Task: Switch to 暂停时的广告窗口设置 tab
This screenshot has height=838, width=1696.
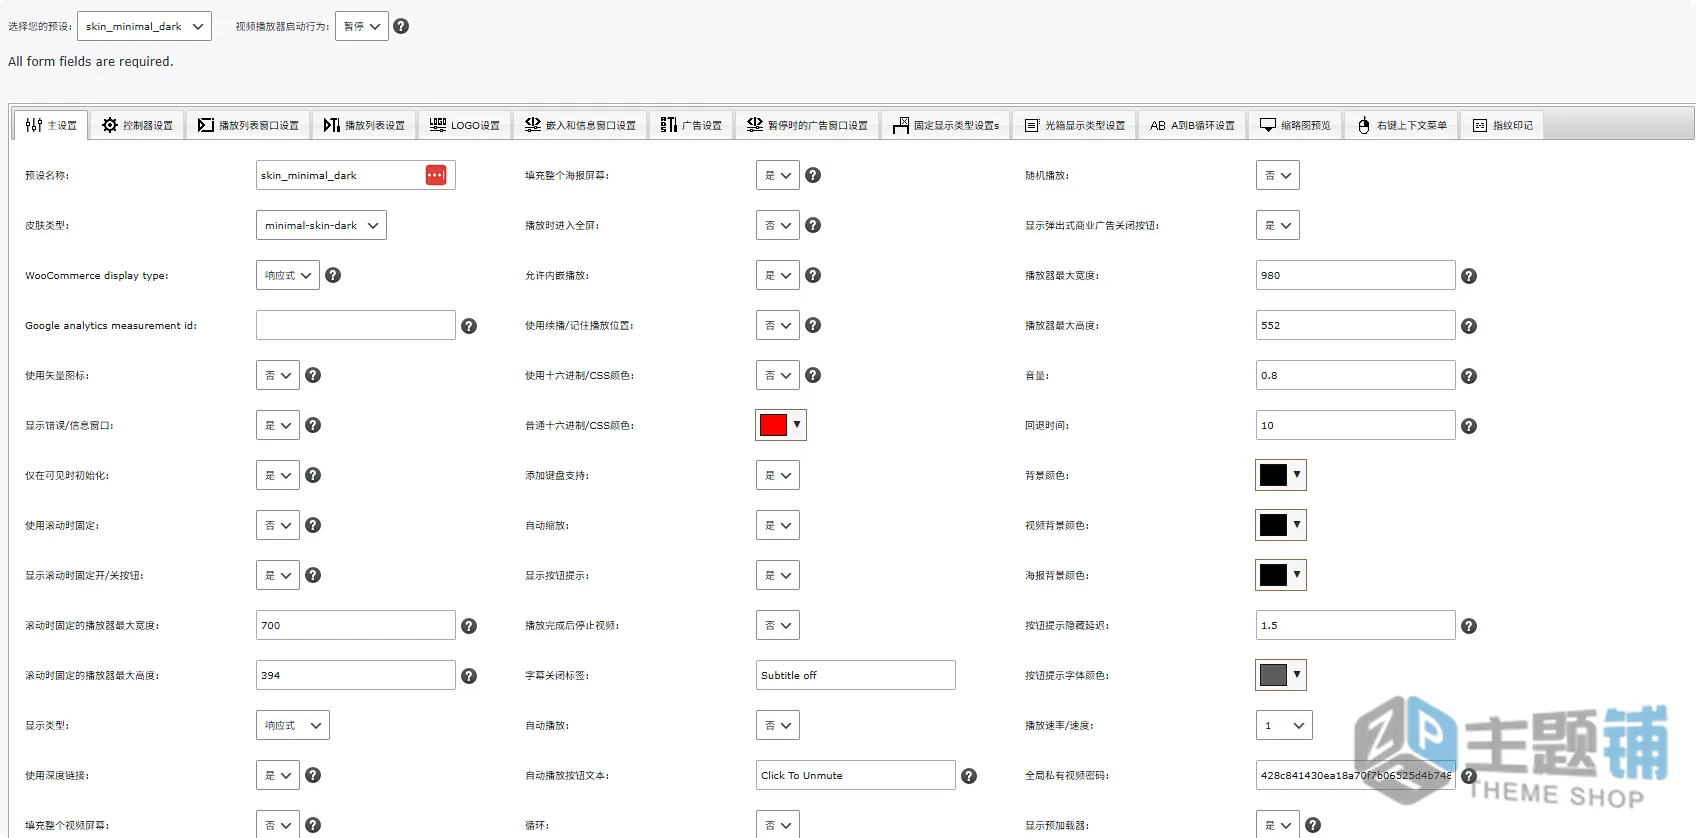Action: coord(807,125)
